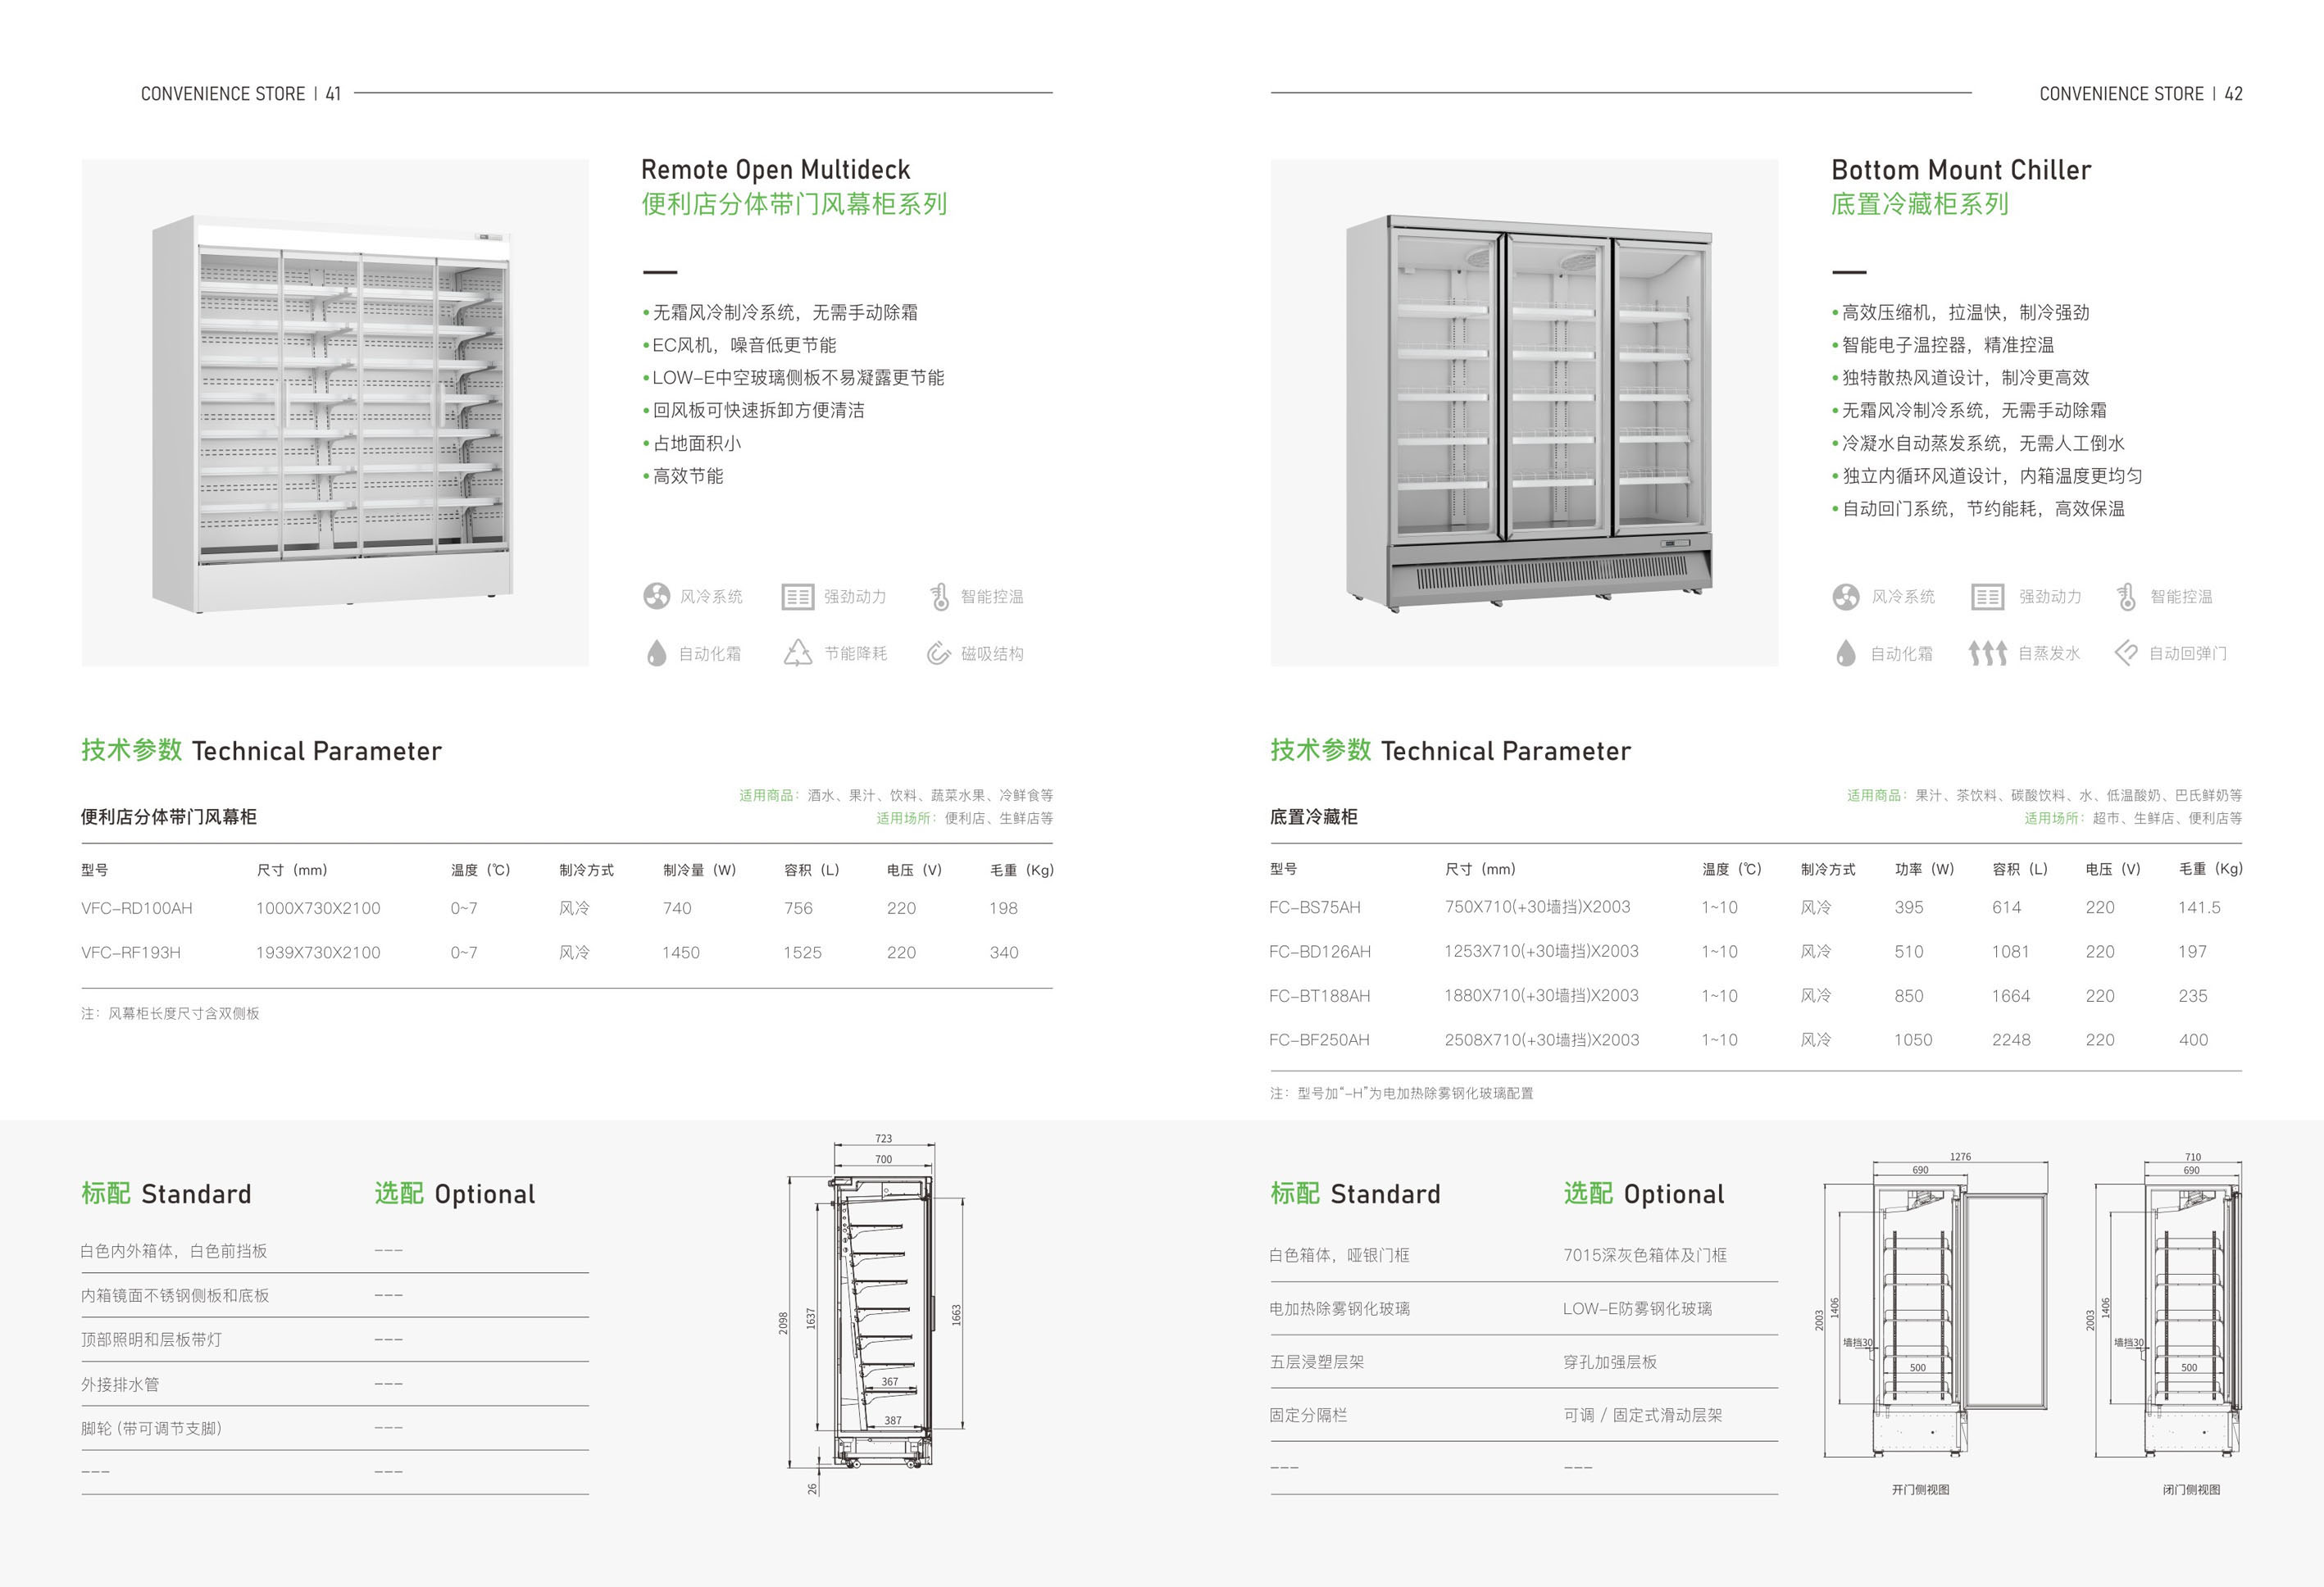
Task: Click the 强劲动力 icon under Remote Open Multideck
Action: pyautogui.click(x=797, y=597)
